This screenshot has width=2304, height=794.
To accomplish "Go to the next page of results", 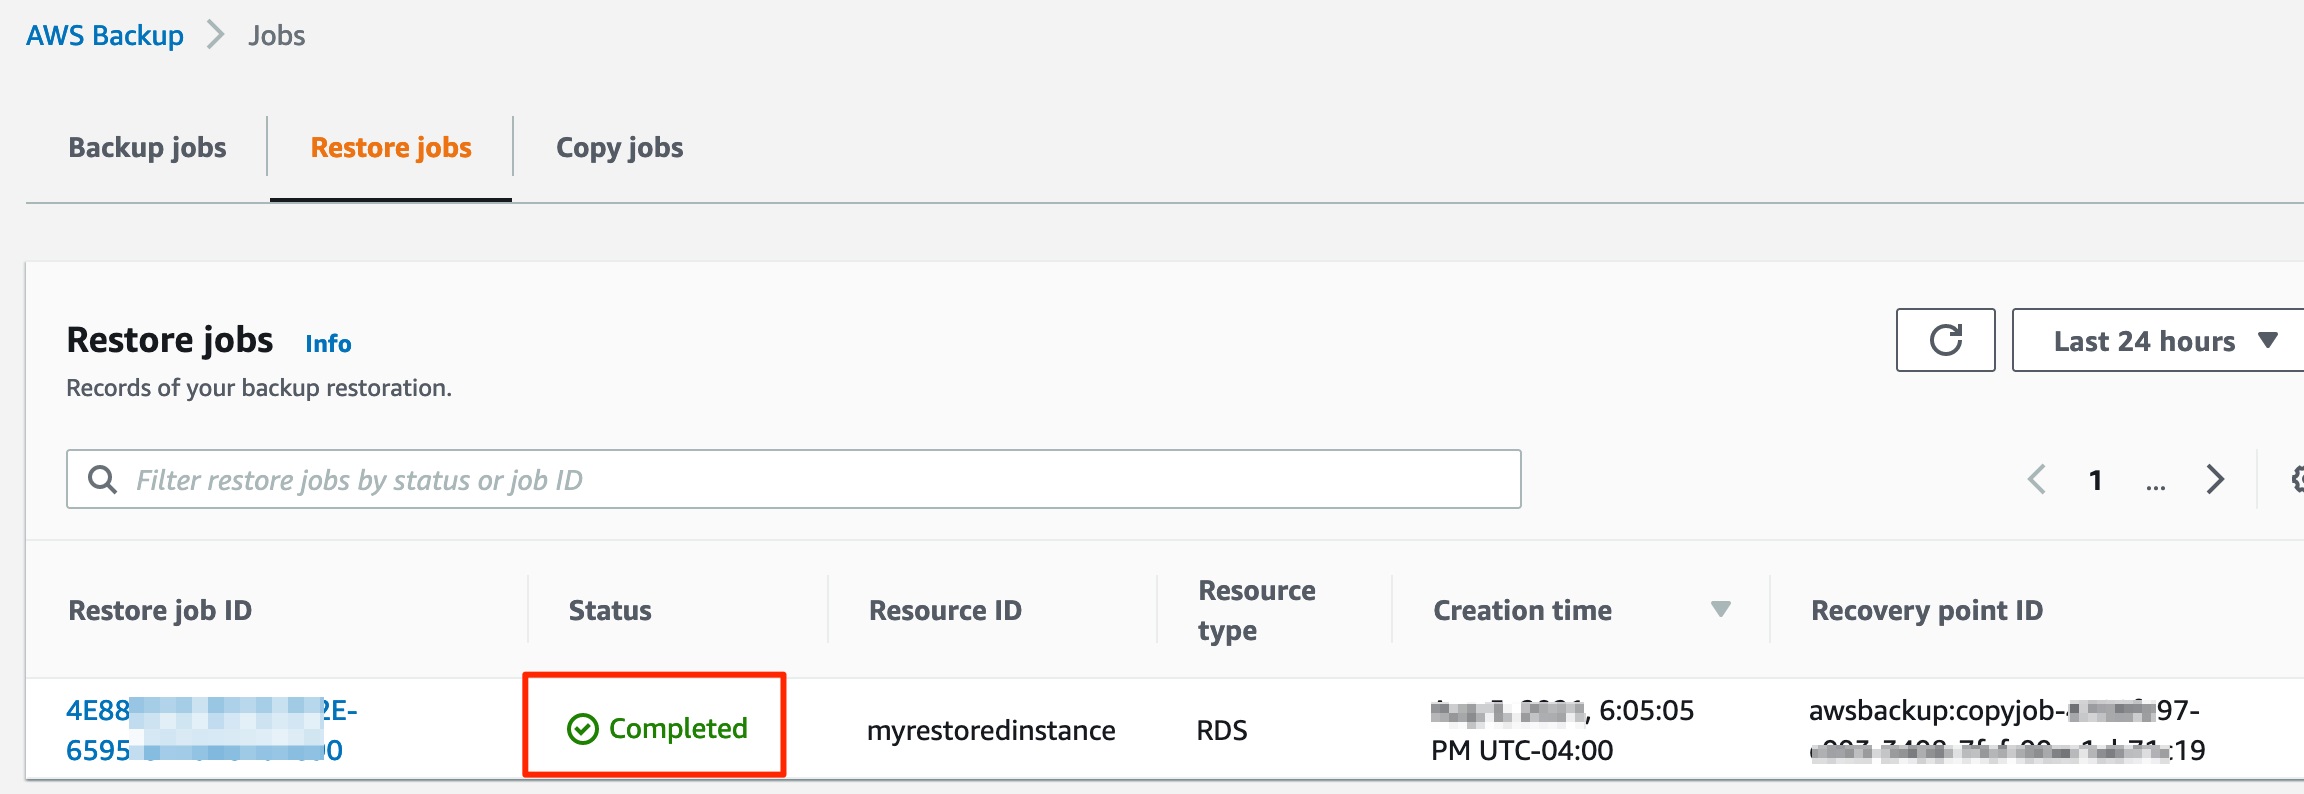I will 2215,480.
